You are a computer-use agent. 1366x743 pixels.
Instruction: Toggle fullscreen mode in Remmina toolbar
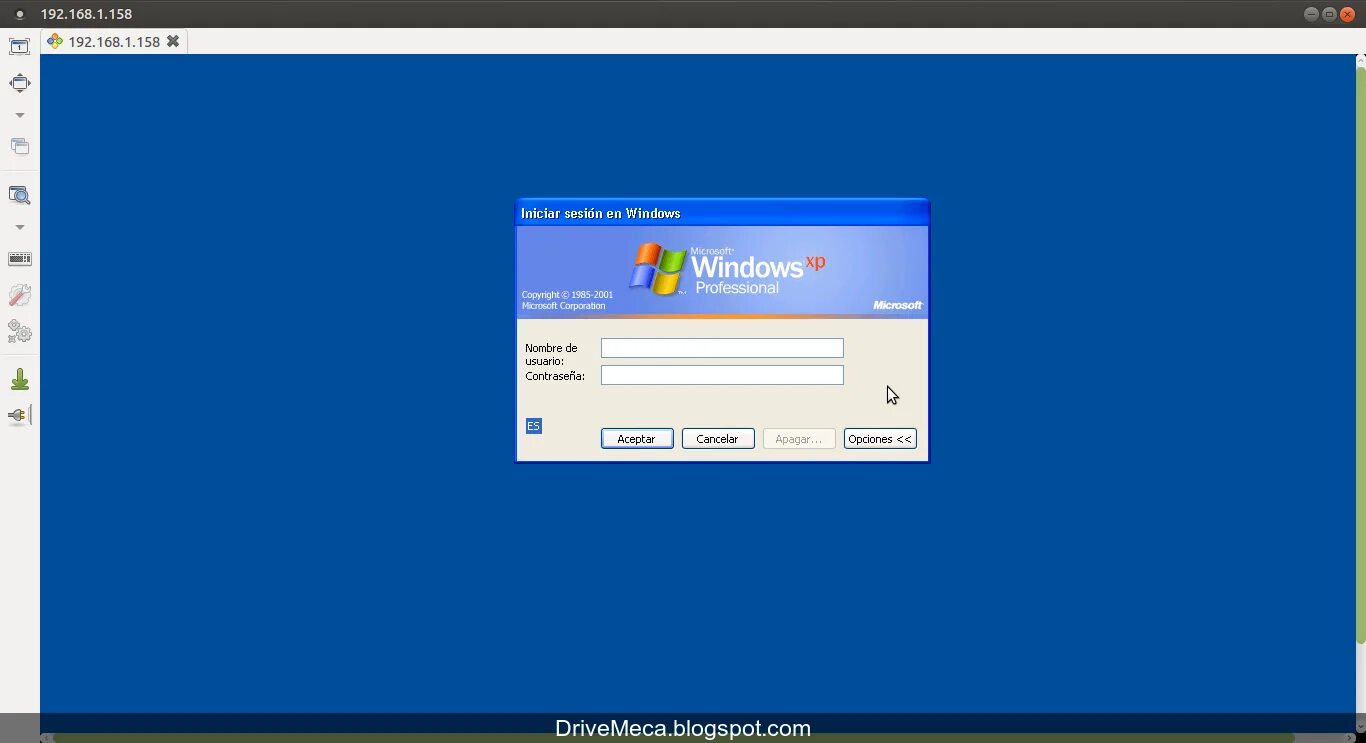point(19,83)
